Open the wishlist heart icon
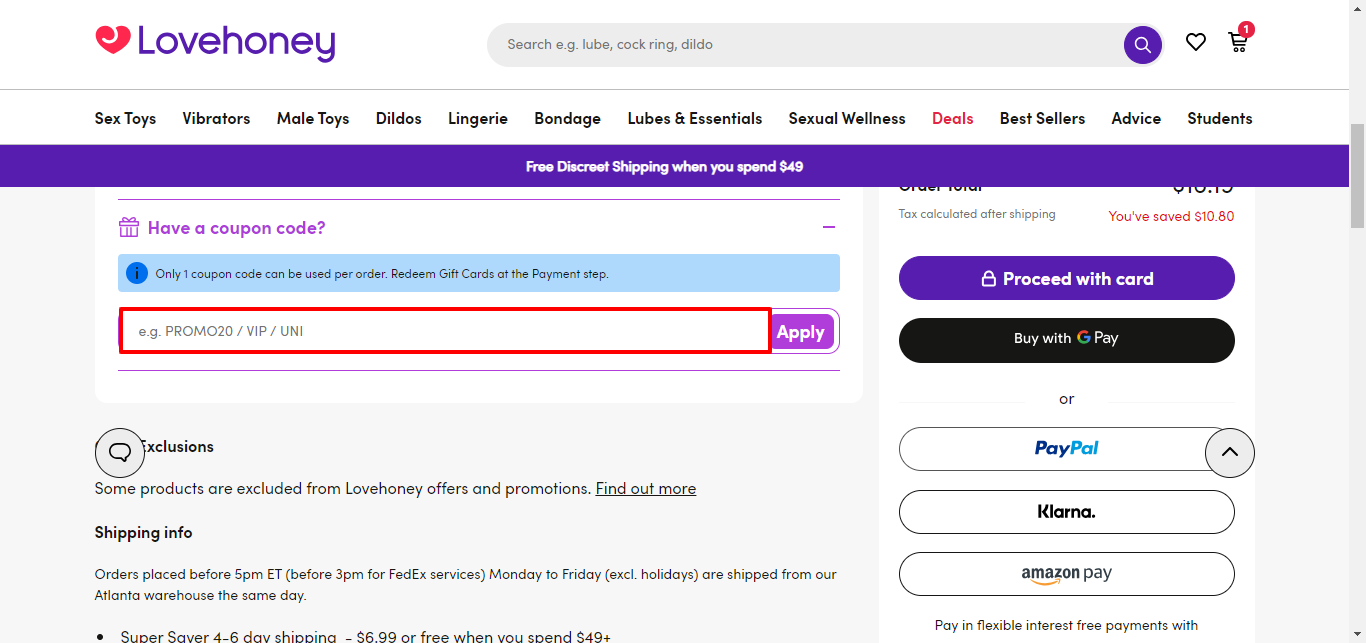This screenshot has height=643, width=1366. click(1196, 42)
